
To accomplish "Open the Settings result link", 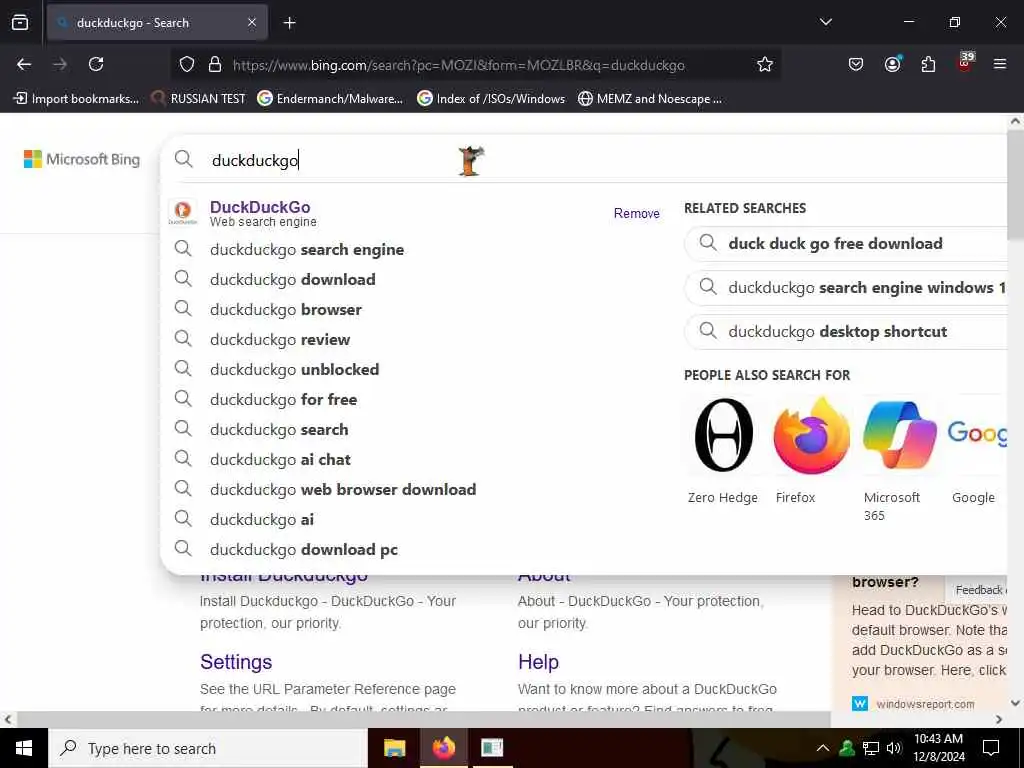I will 236,662.
